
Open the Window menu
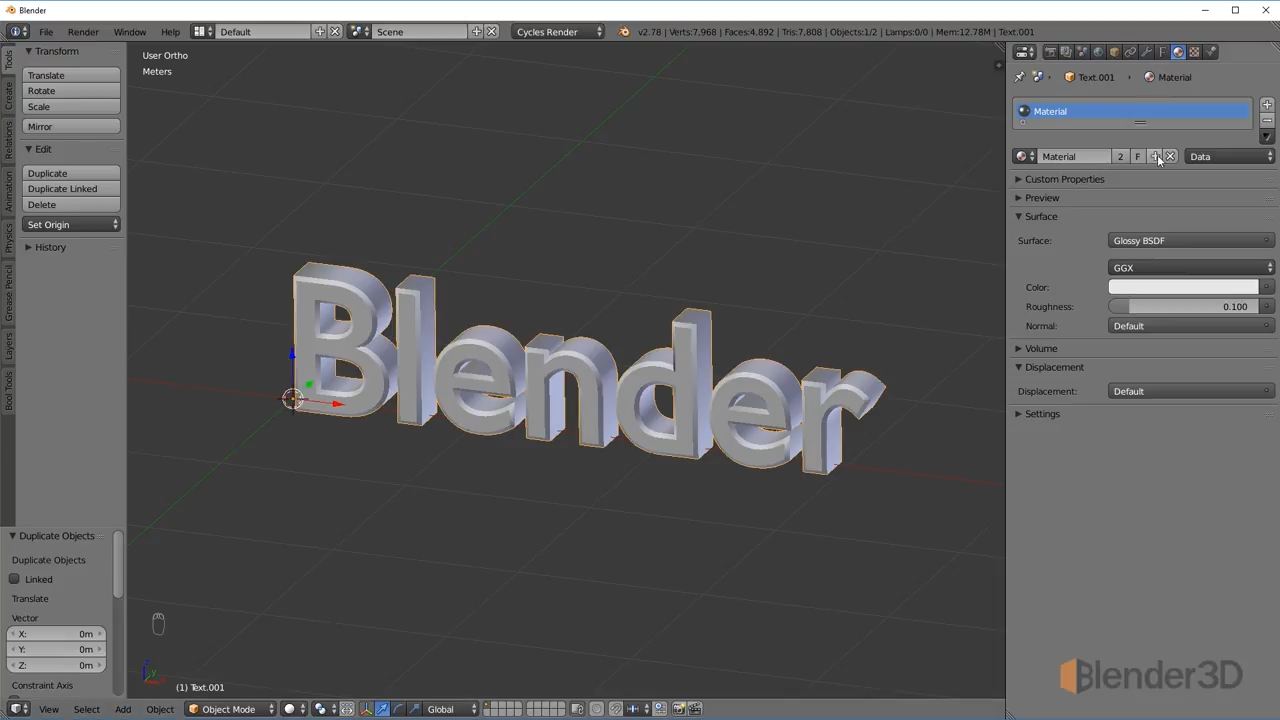click(130, 32)
